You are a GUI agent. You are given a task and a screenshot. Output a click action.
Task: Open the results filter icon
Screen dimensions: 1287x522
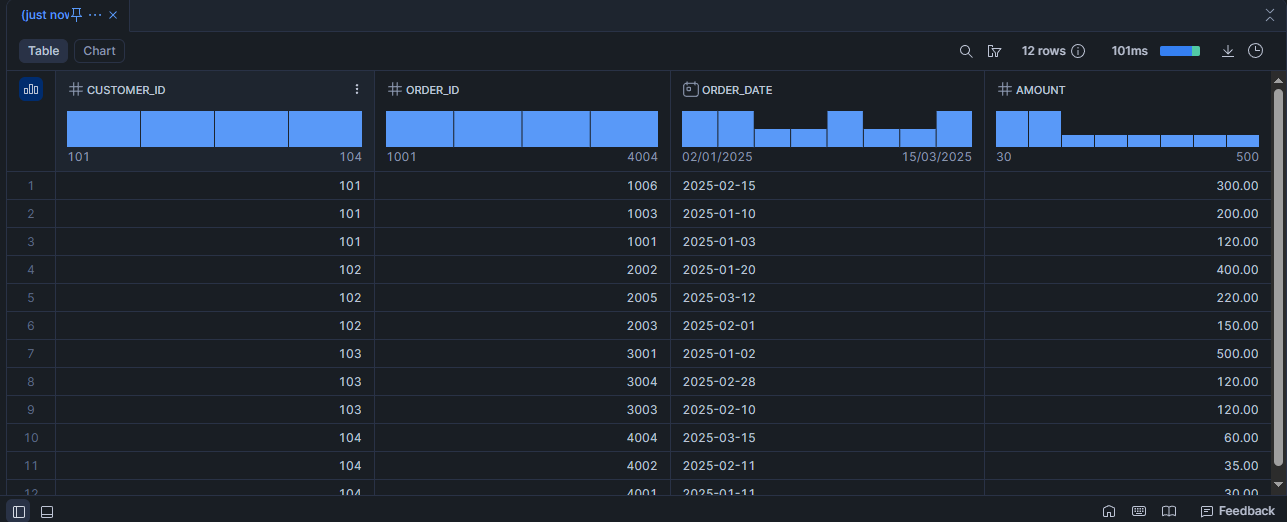point(994,51)
